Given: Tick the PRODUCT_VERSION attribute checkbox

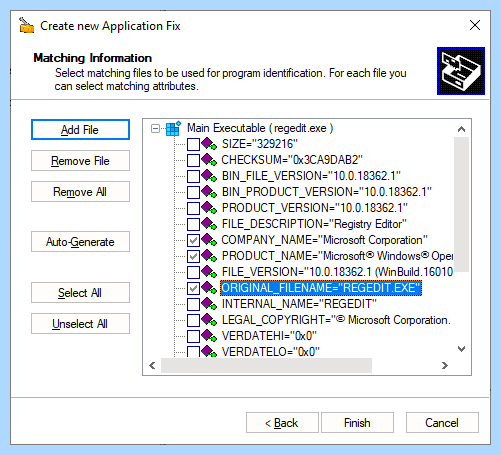Looking at the screenshot, I should 193,208.
